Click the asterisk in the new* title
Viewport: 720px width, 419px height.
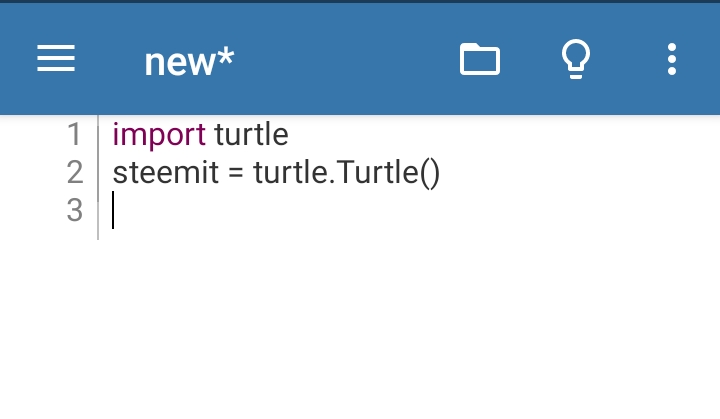[x=225, y=56]
